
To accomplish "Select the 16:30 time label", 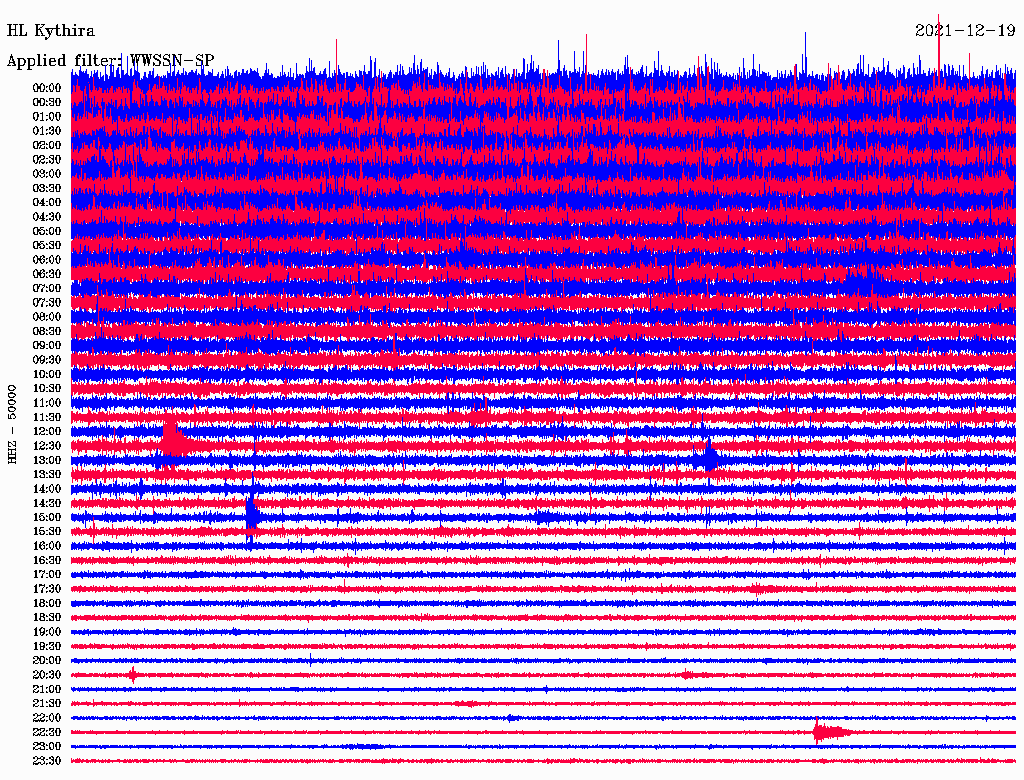I will coord(47,561).
